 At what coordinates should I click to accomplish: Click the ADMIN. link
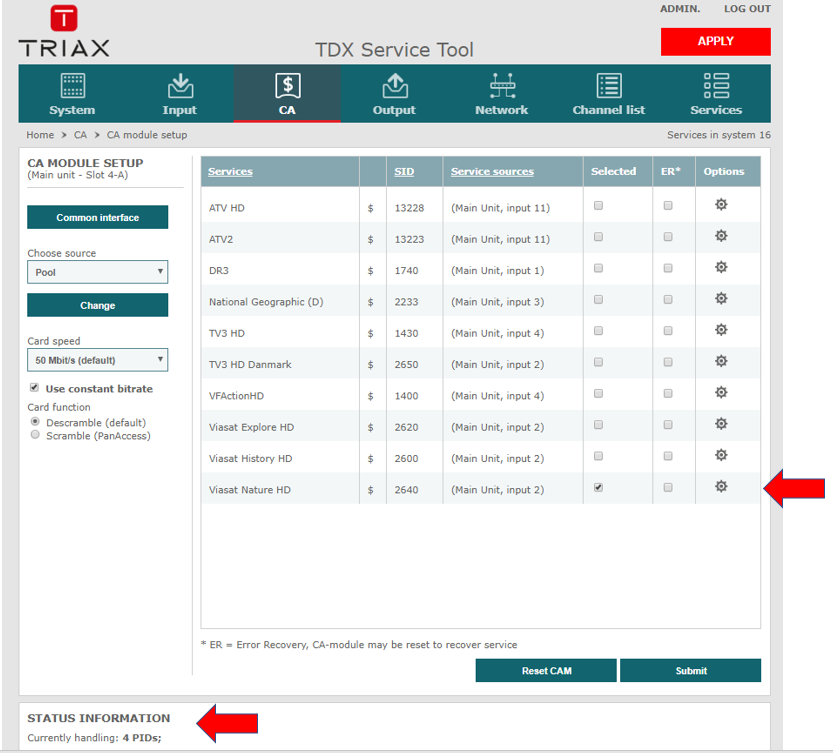coord(680,9)
